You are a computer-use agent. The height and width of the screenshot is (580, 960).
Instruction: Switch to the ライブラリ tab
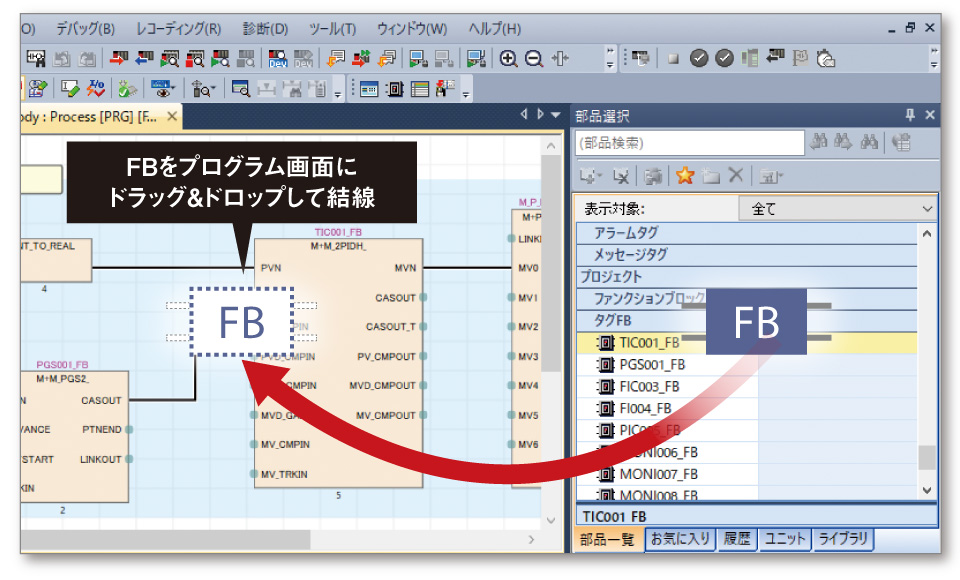(843, 539)
